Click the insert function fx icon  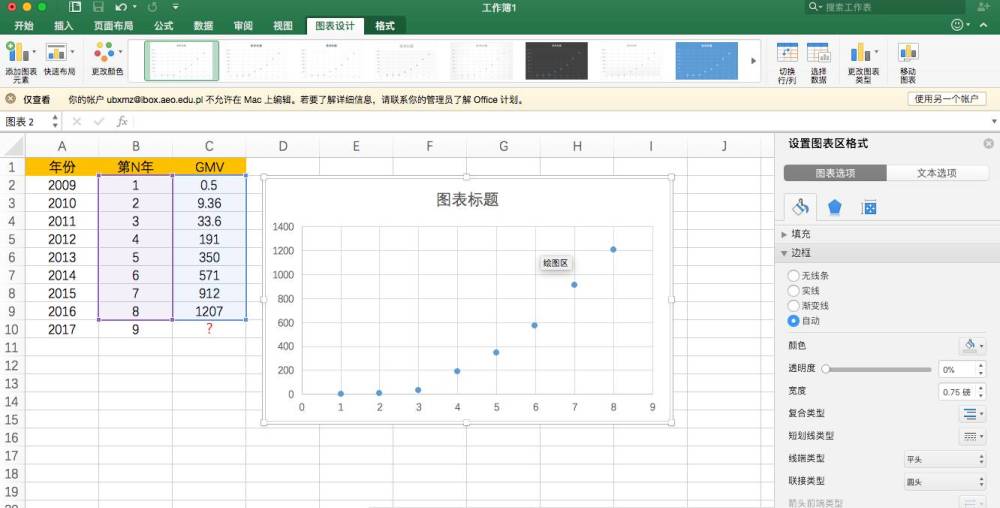pos(122,121)
